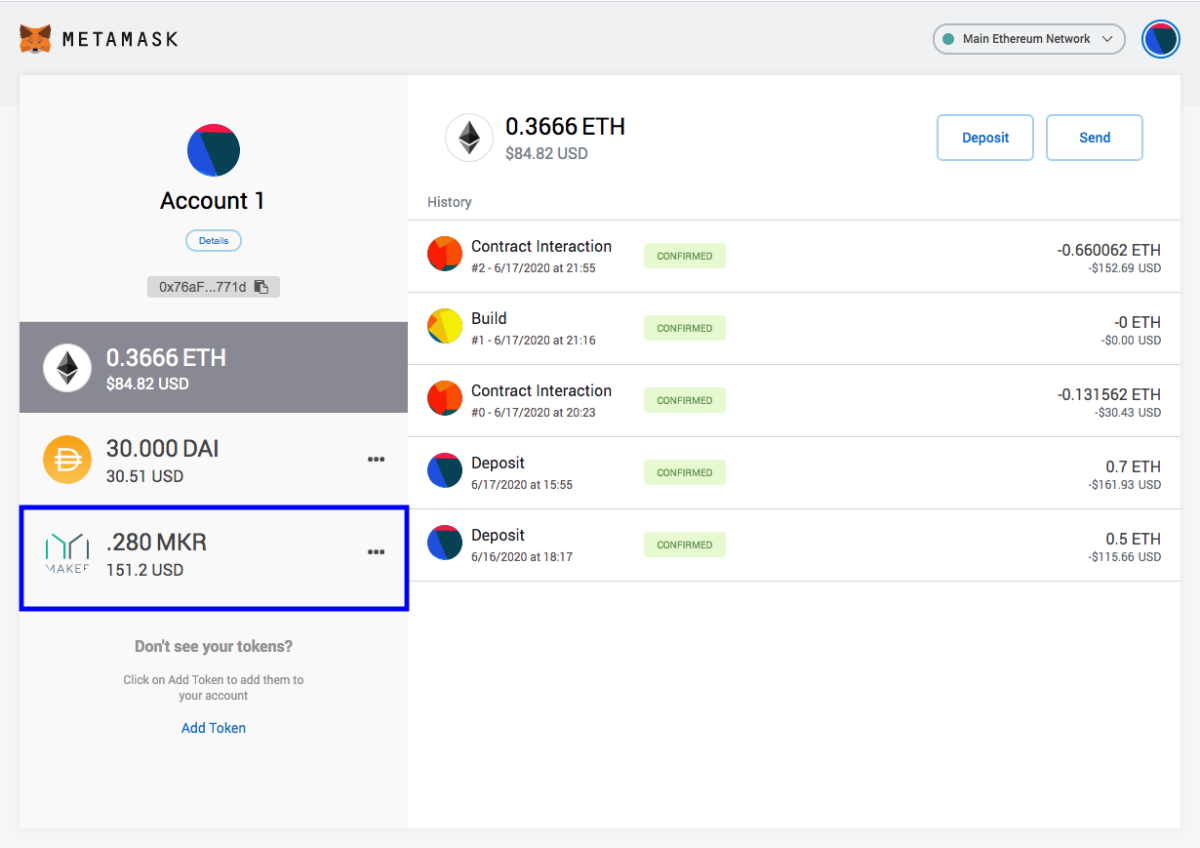The height and width of the screenshot is (848, 1200).
Task: Click the DAI token icon
Action: point(67,460)
